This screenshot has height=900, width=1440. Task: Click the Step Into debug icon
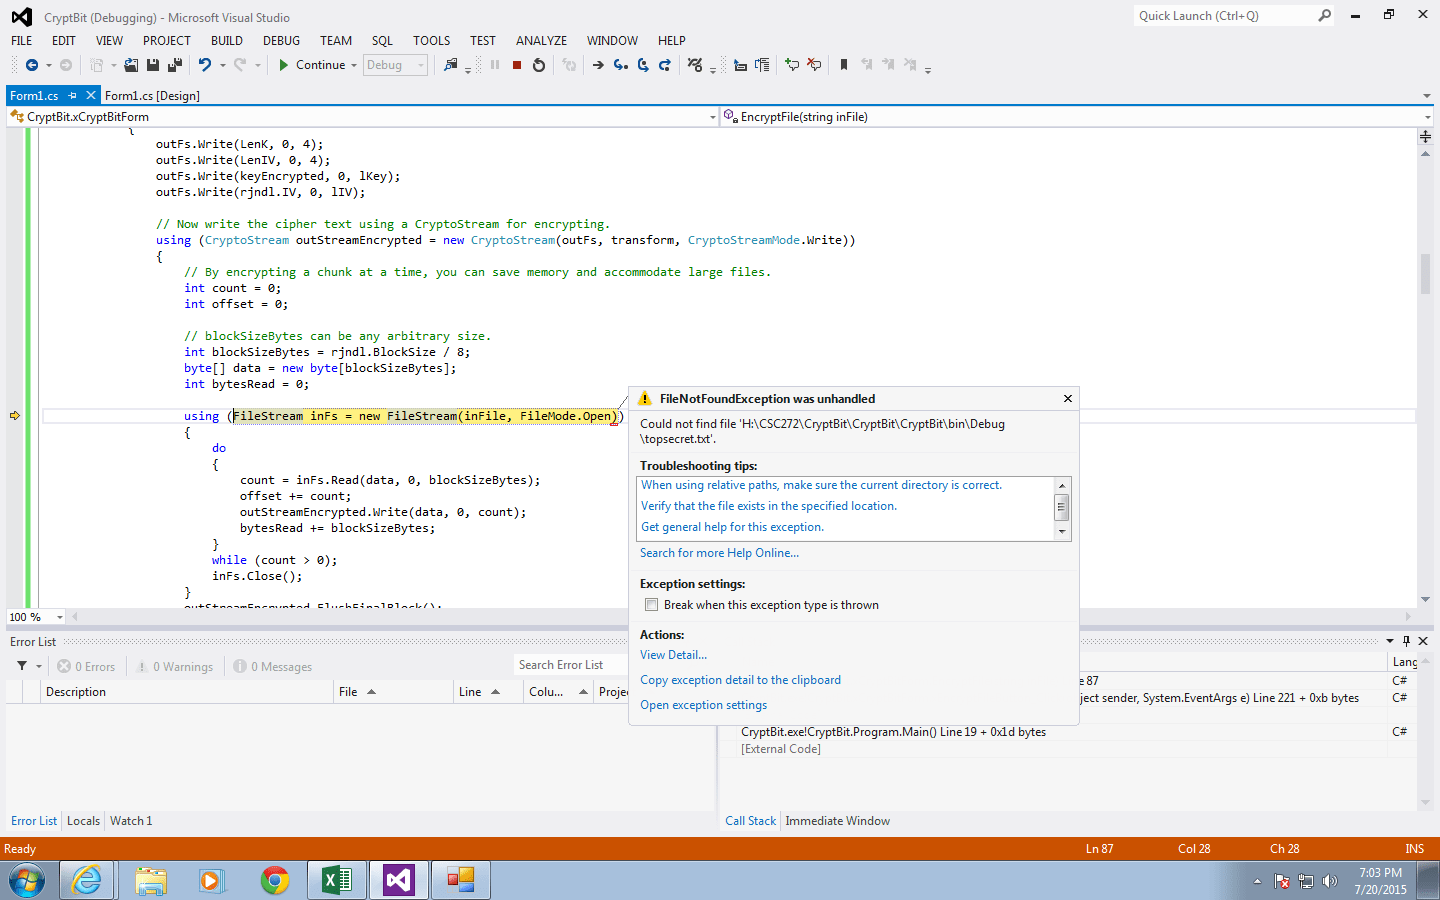(620, 65)
